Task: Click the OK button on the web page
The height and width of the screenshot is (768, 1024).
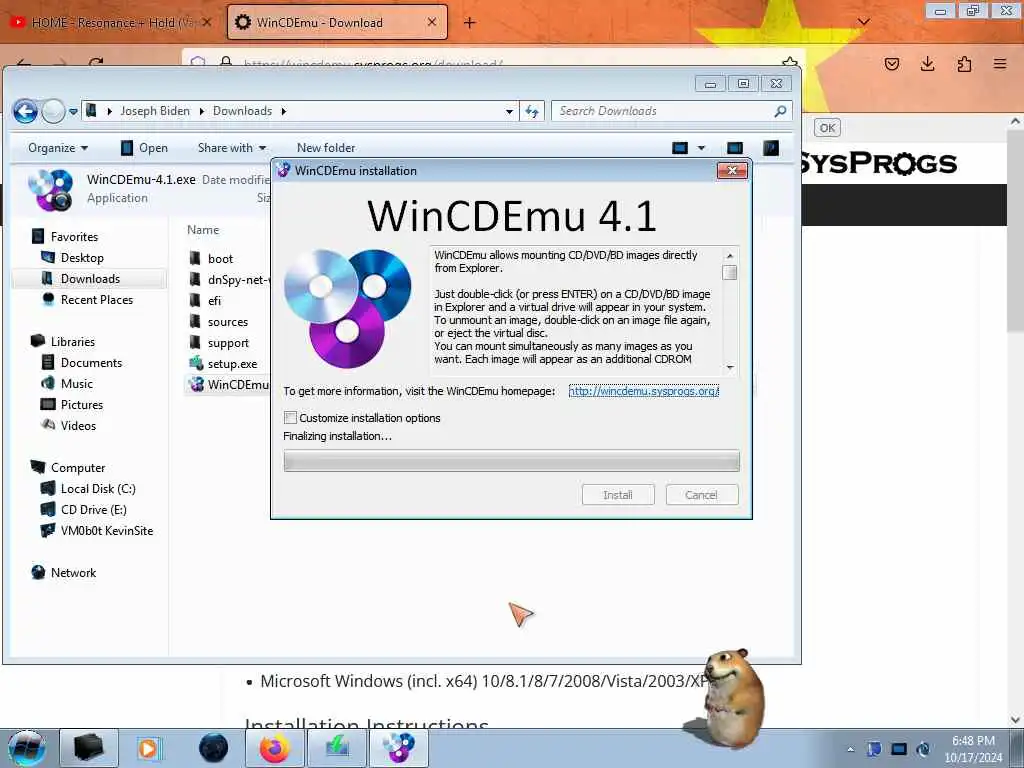Action: click(x=827, y=128)
